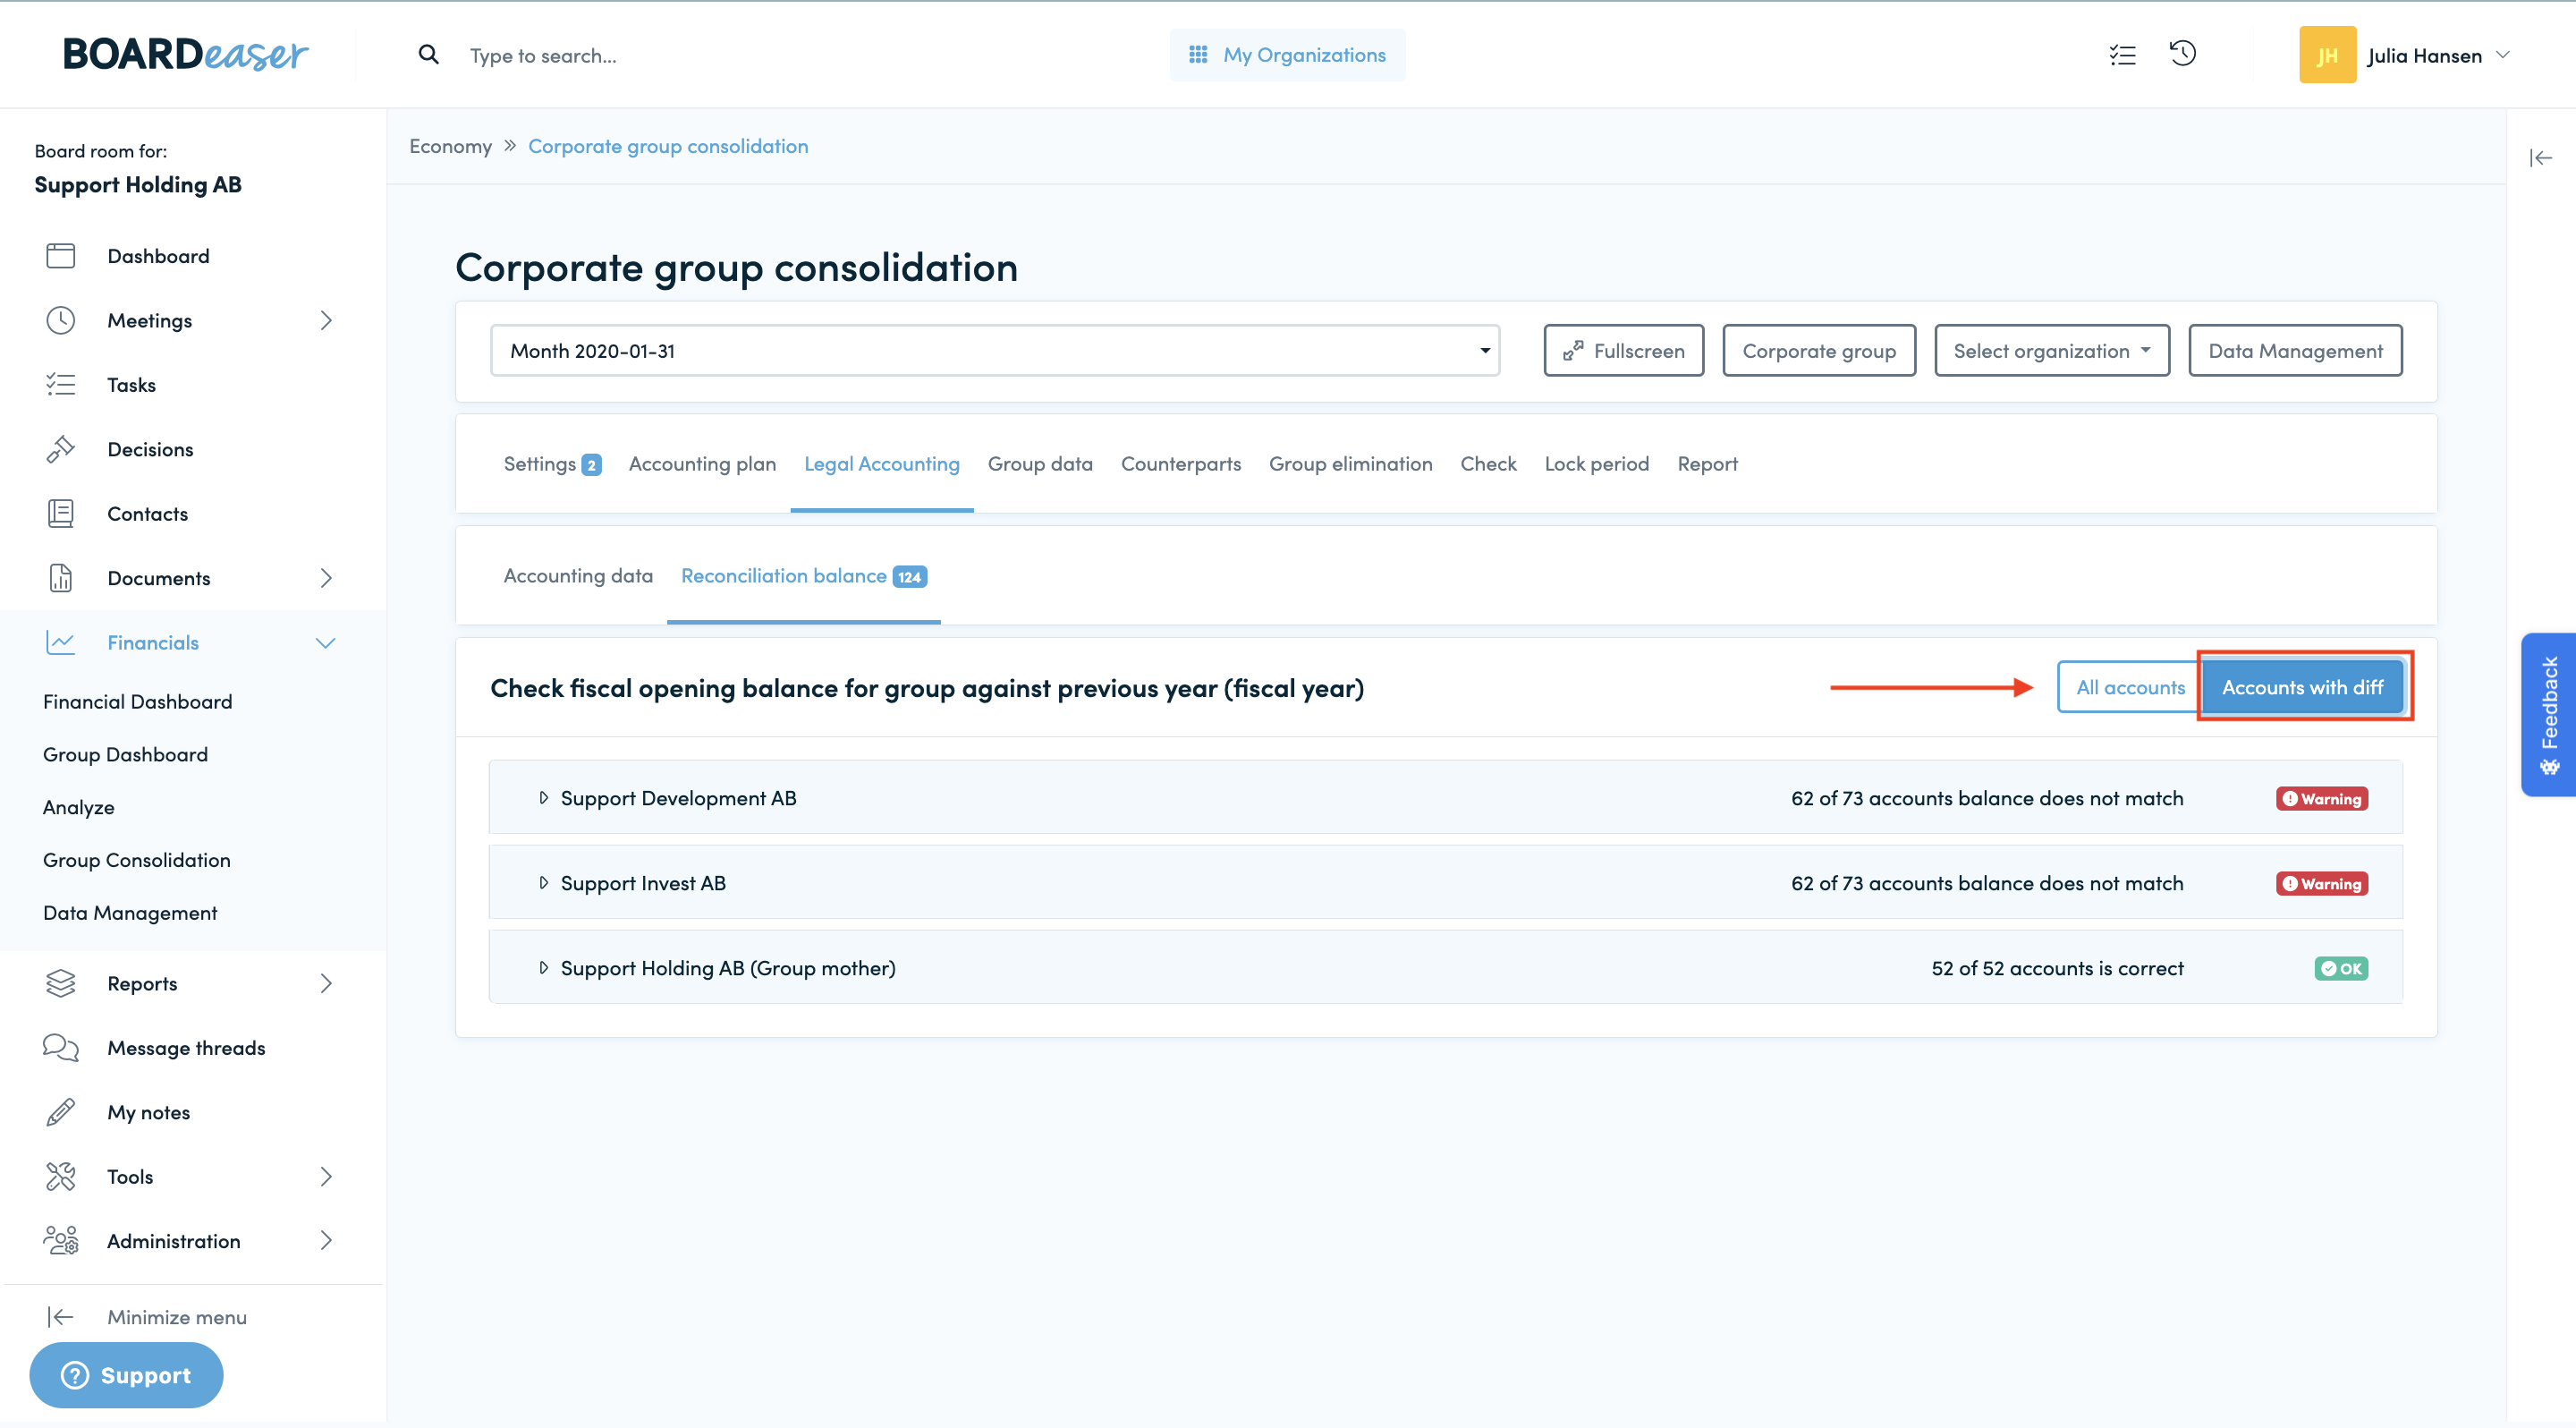Click the Corporate group button

point(1818,351)
